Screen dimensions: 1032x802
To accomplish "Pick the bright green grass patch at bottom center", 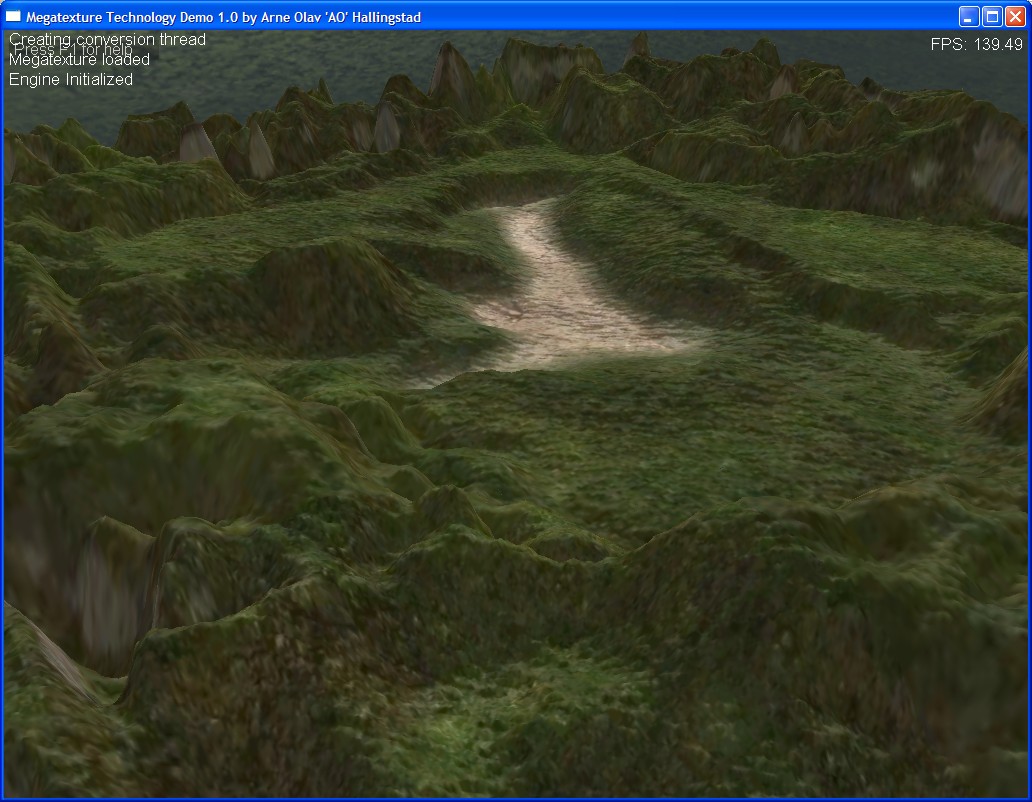I will [x=530, y=700].
